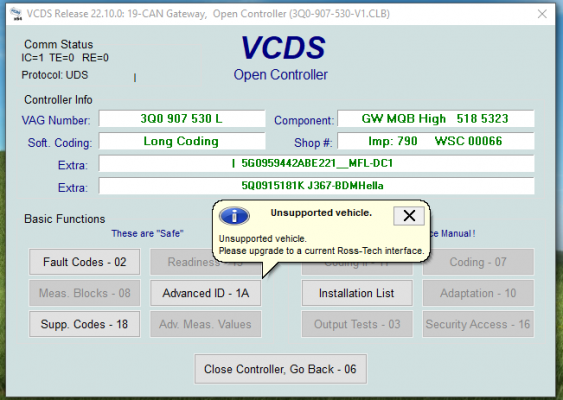Click the Soft. Coding field showing Long Coding
Viewport: 563px width, 400px height.
point(182,141)
